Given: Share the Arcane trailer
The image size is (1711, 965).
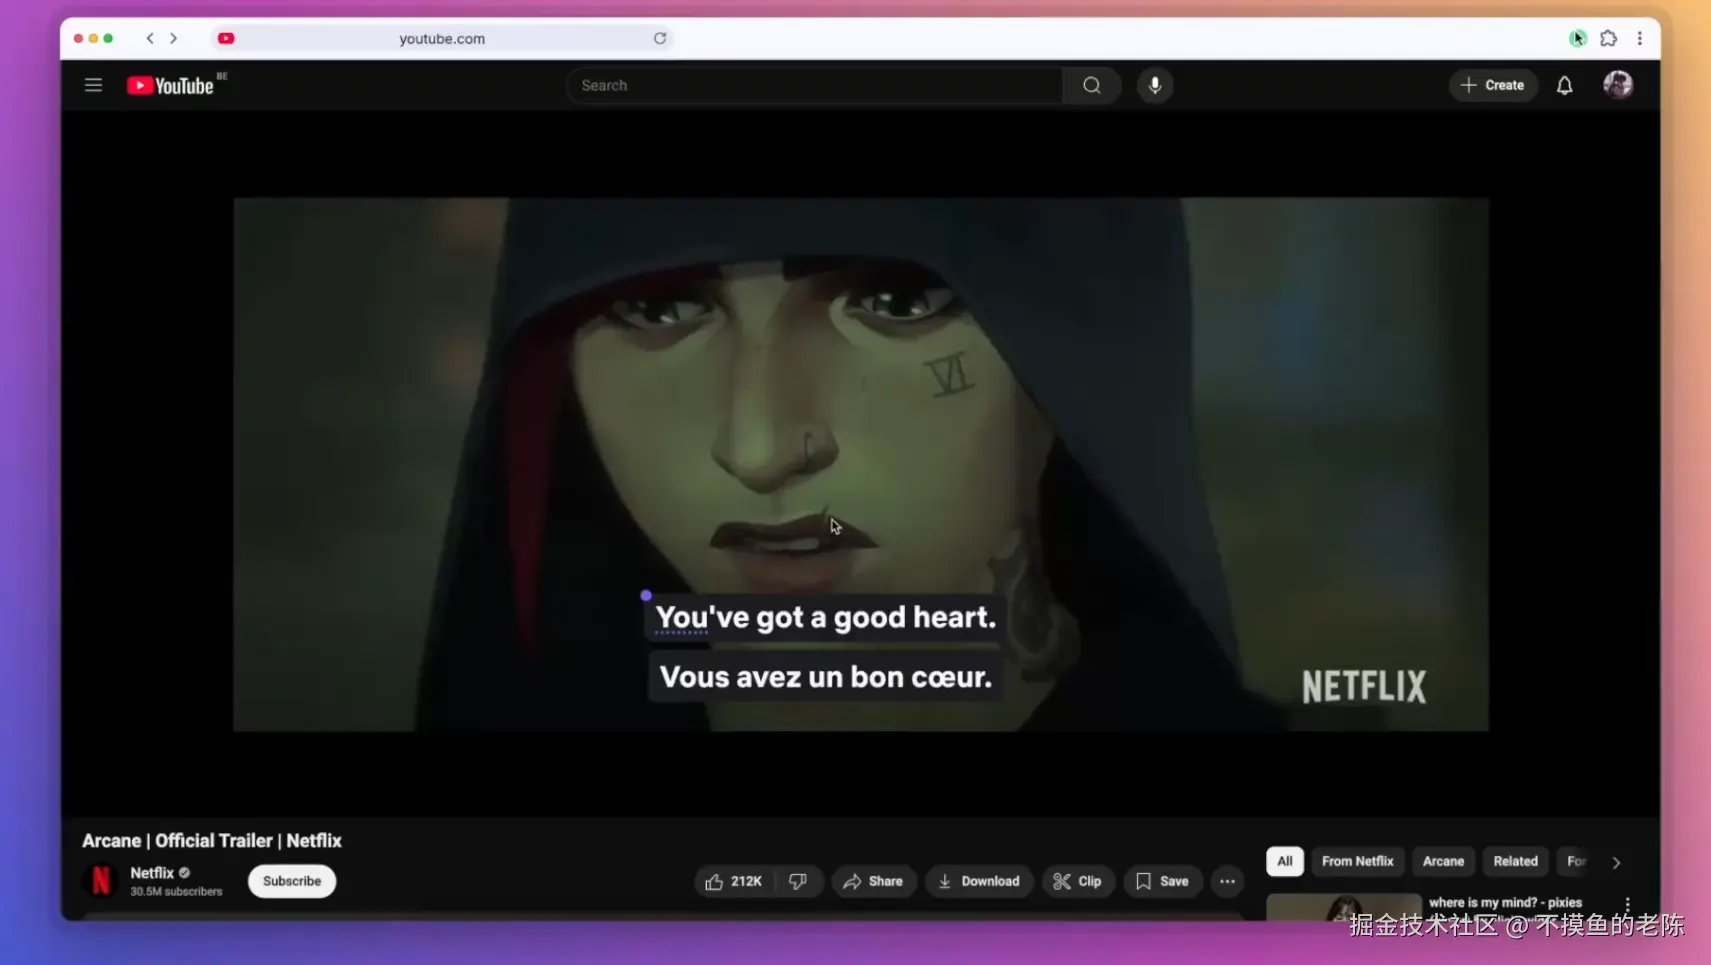Looking at the screenshot, I should [x=874, y=881].
